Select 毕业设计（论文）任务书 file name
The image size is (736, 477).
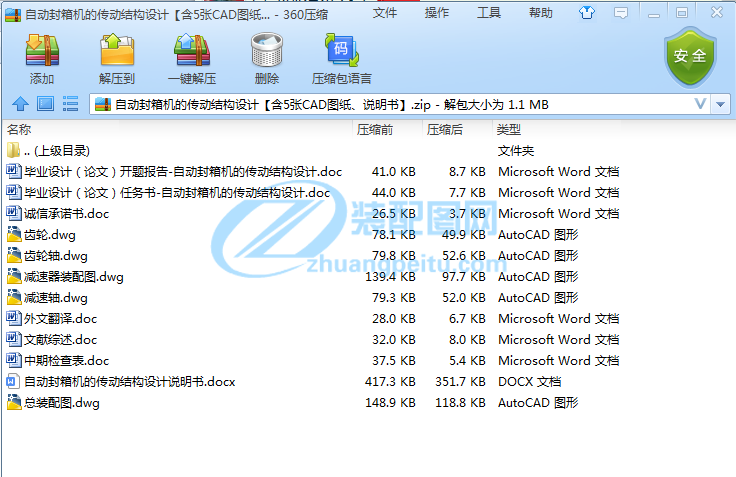pyautogui.click(x=177, y=193)
